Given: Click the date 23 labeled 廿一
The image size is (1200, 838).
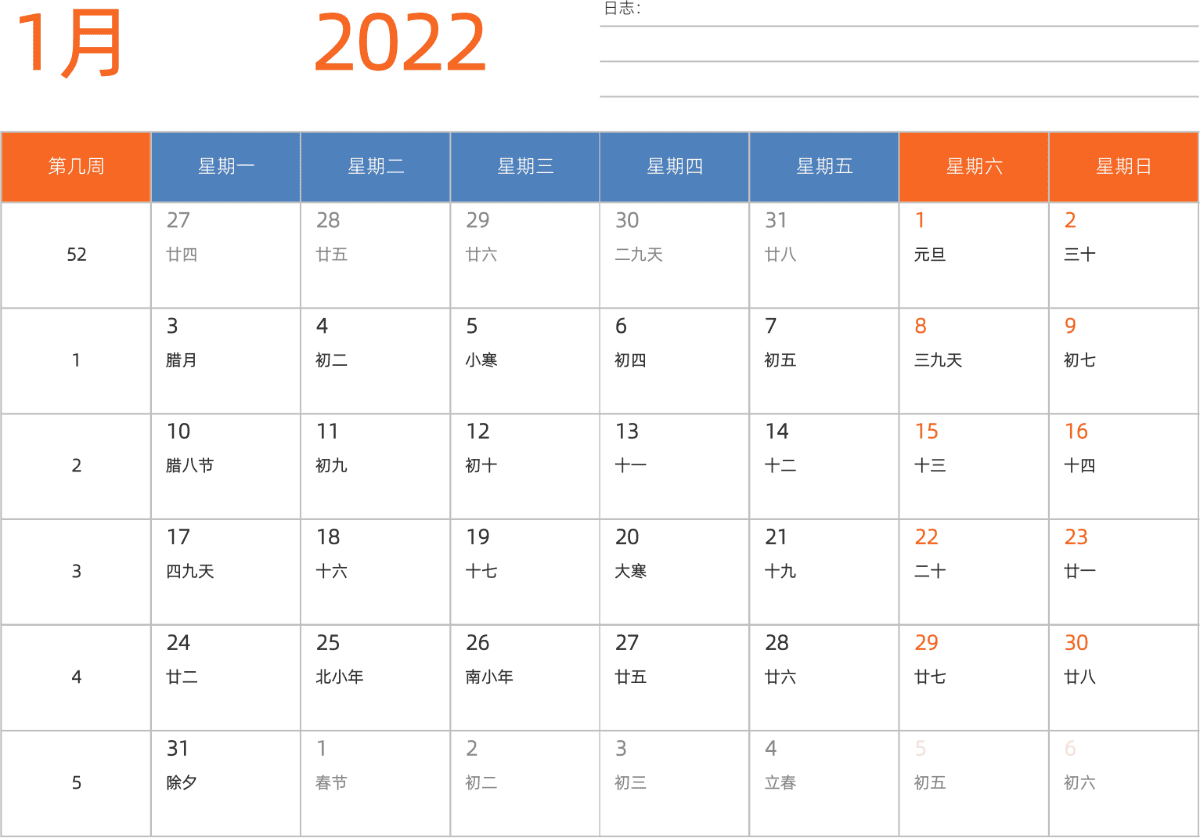Looking at the screenshot, I should [1124, 572].
